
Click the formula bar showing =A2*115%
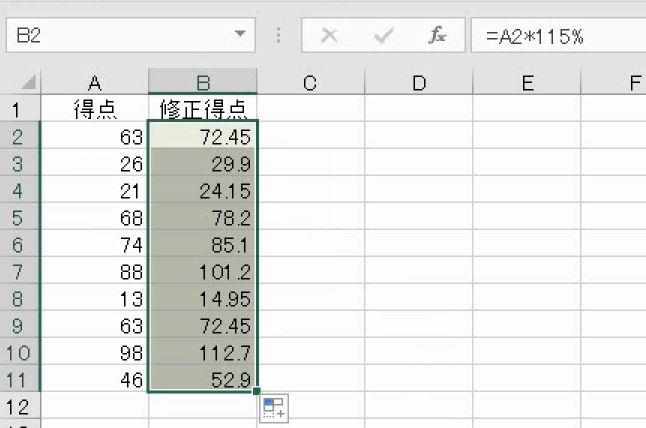coord(559,35)
